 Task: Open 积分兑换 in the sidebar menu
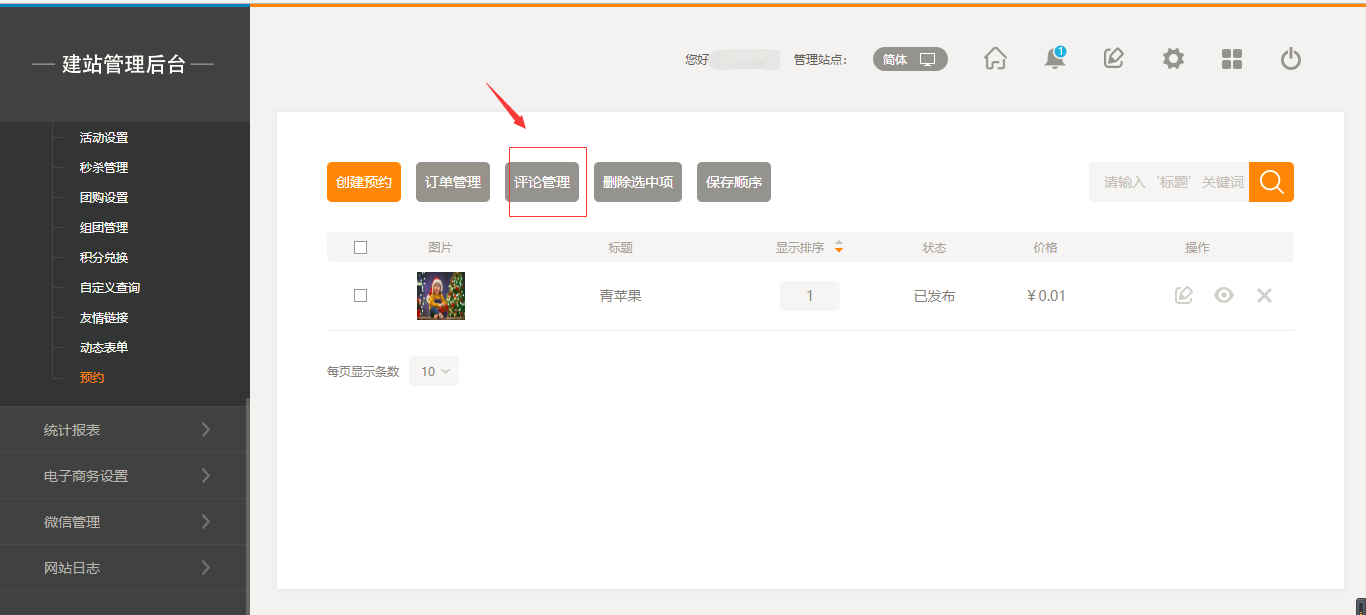click(x=104, y=258)
